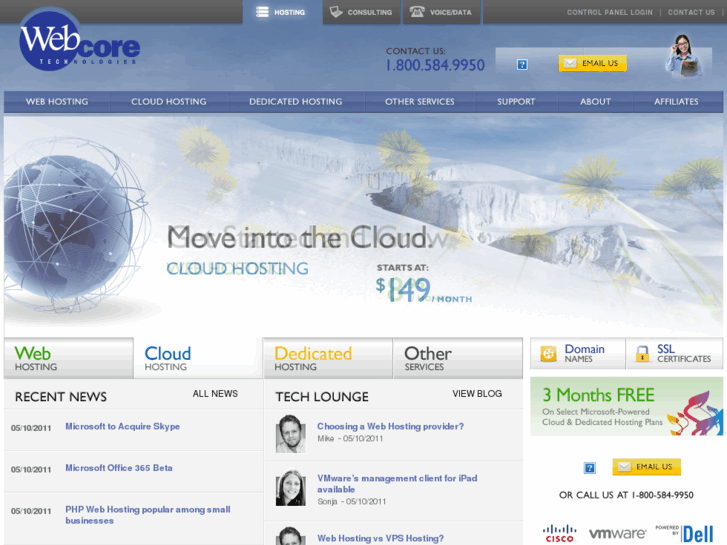Click the Or Call Us At text
727x545 pixels.
point(626,495)
